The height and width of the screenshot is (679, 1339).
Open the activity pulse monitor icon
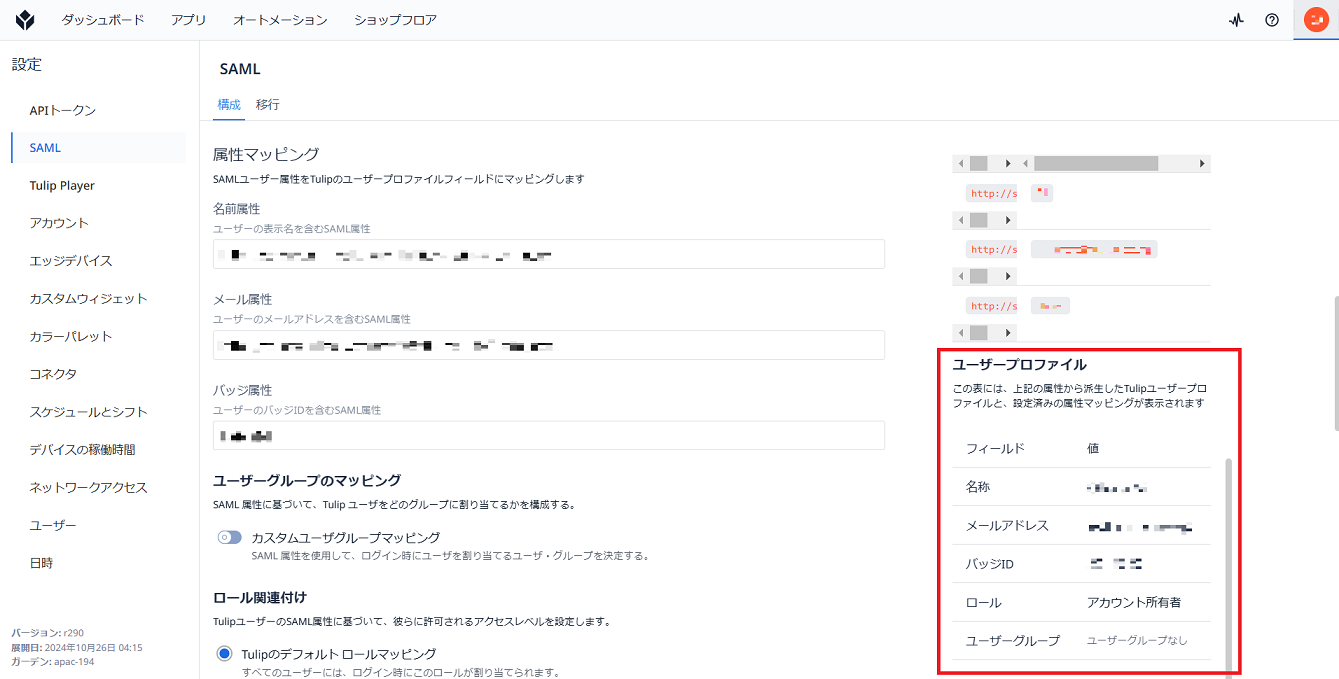coord(1237,20)
